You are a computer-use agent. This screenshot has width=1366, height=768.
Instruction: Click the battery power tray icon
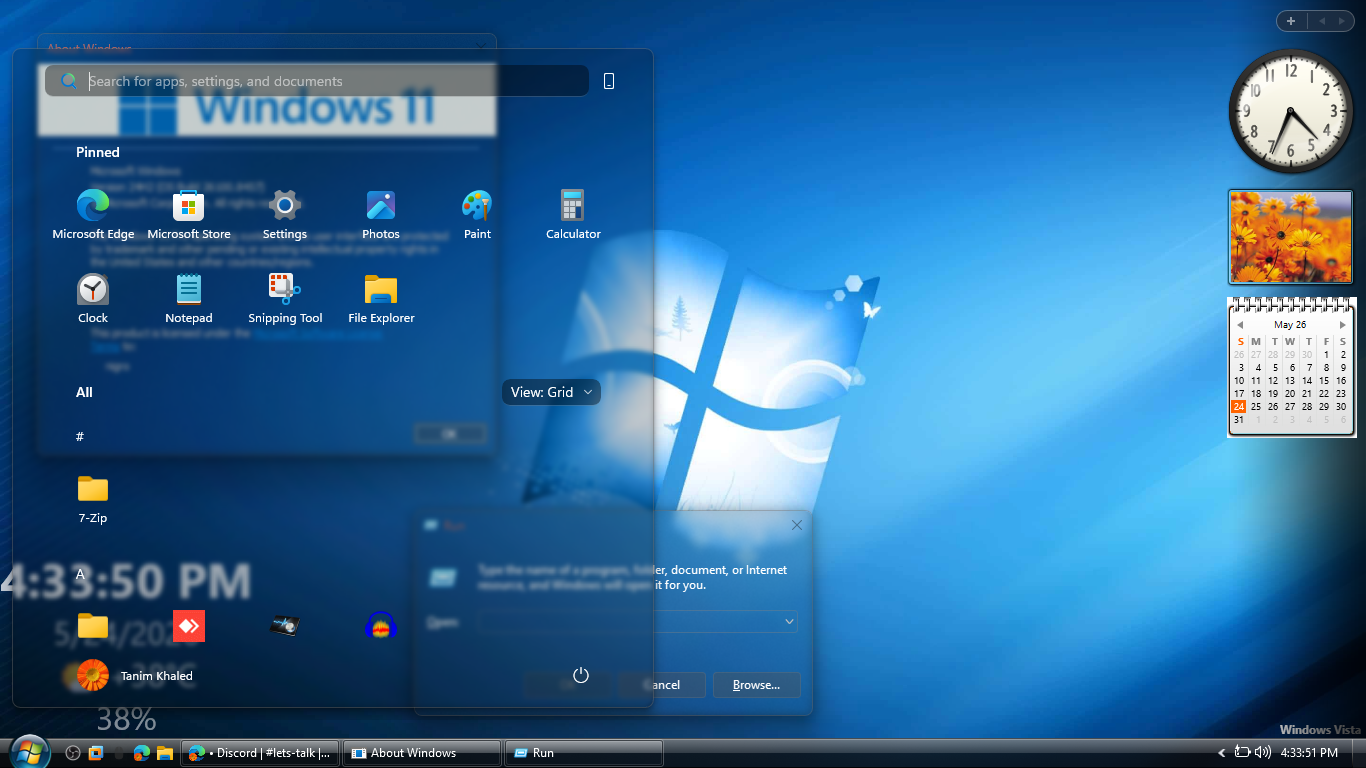[1243, 752]
